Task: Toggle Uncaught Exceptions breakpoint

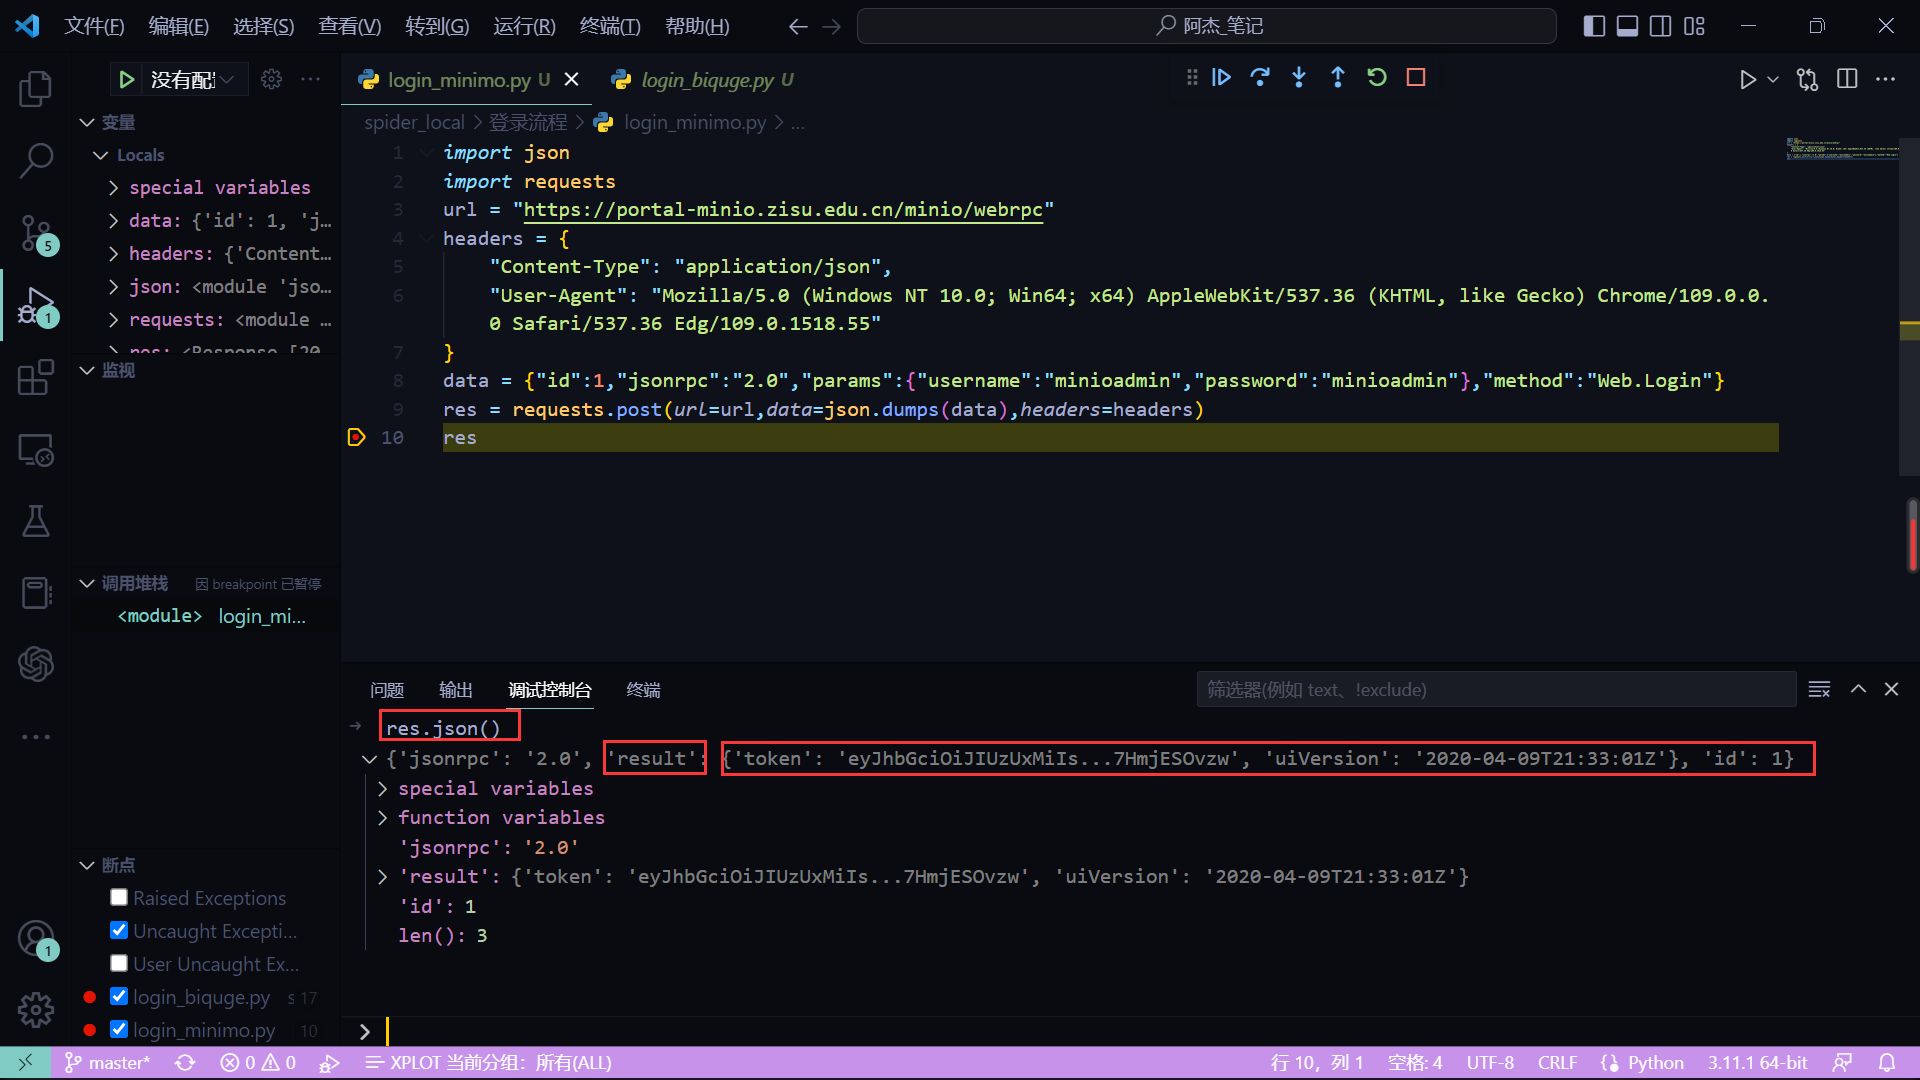Action: [x=119, y=931]
